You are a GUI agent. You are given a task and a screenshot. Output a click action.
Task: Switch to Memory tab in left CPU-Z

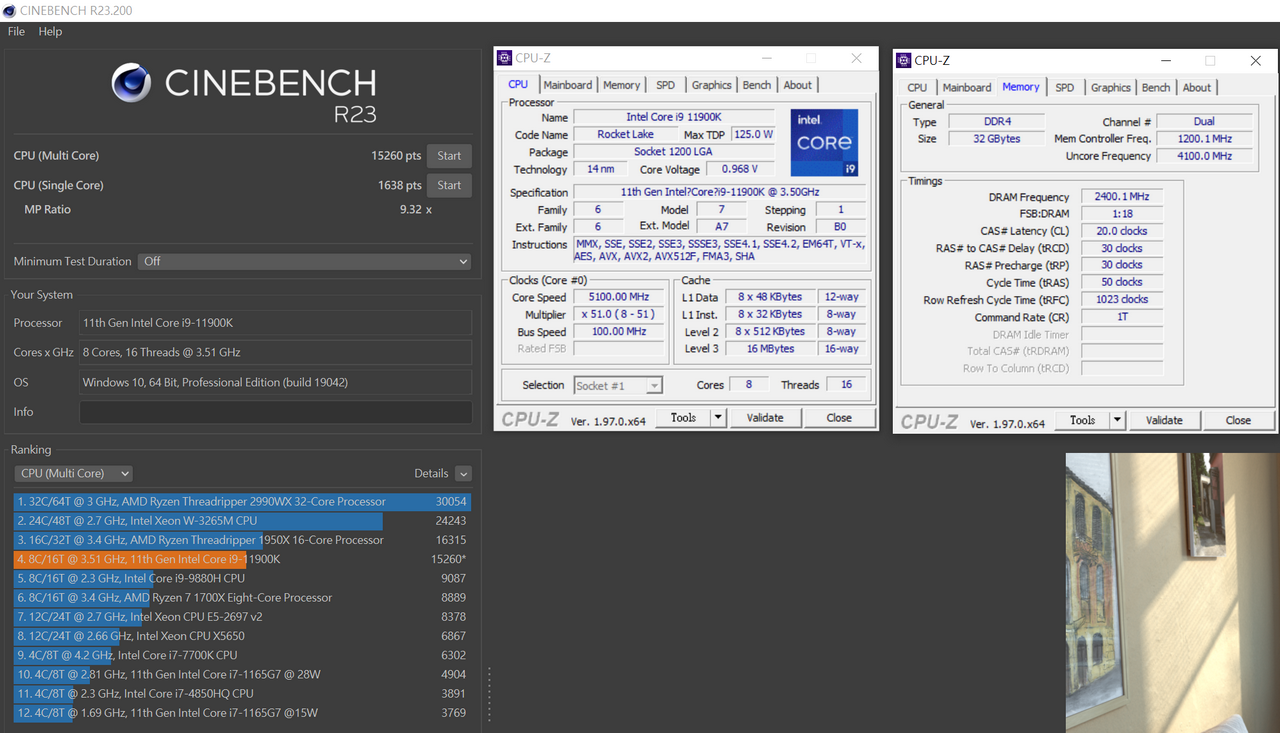[x=621, y=85]
